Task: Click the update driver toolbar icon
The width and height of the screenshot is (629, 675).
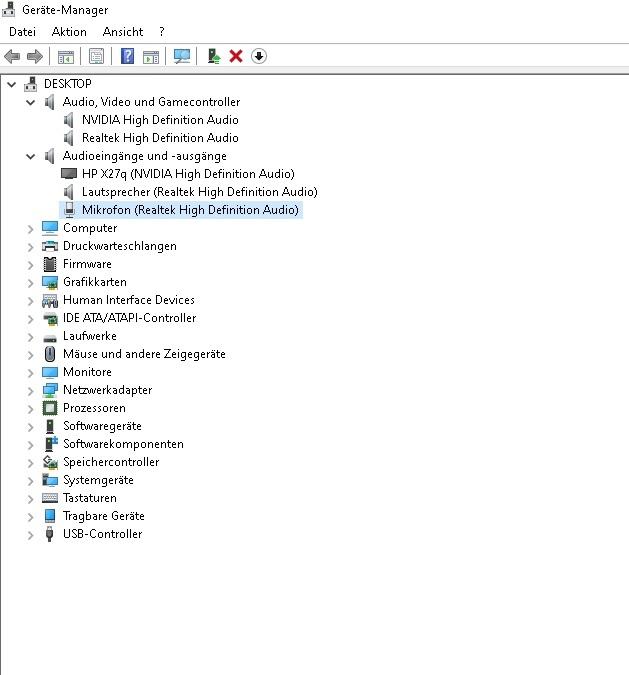Action: click(x=214, y=56)
